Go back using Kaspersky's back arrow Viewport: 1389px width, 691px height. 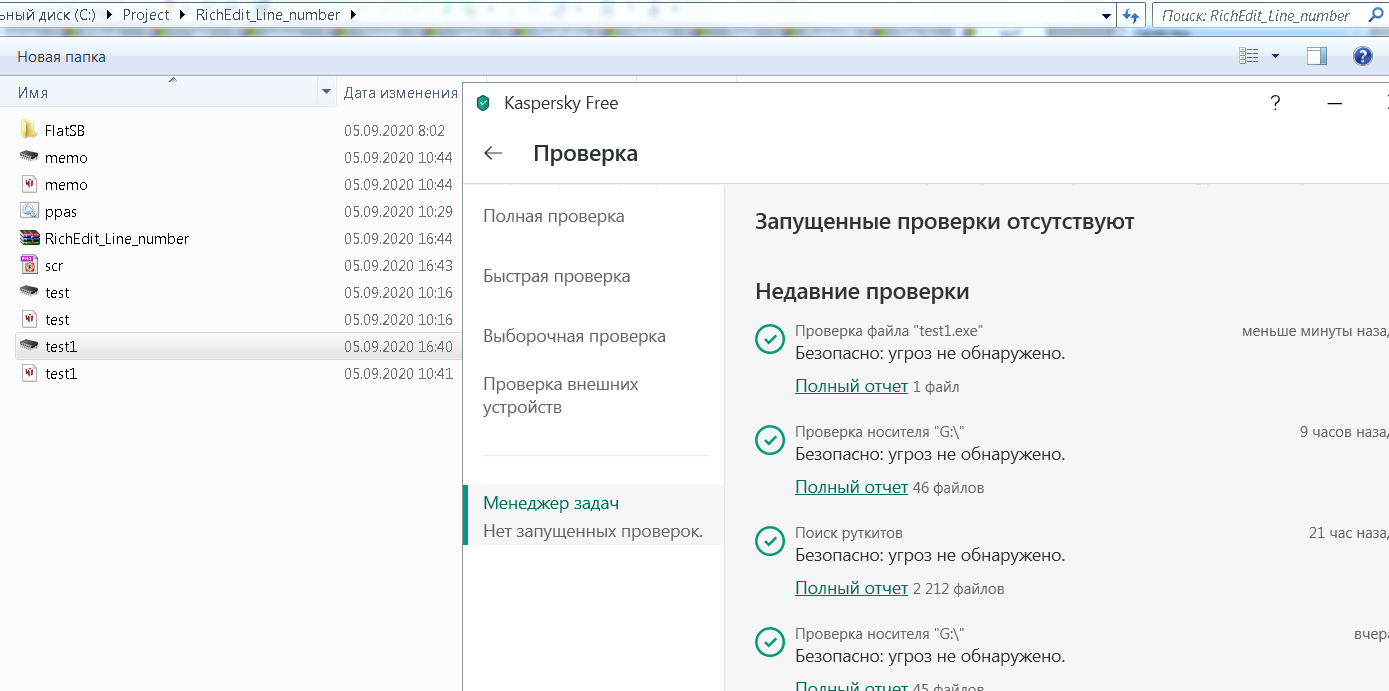coord(492,153)
